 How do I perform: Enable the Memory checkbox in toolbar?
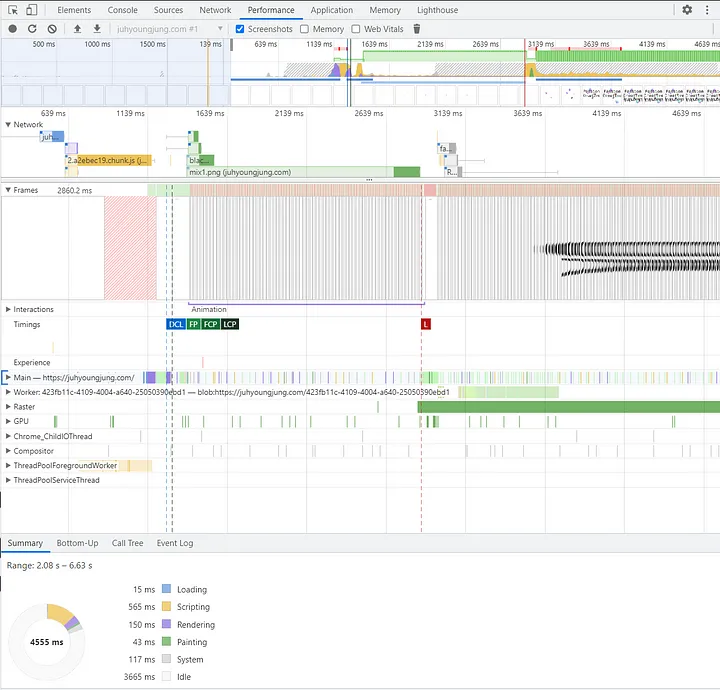click(304, 29)
